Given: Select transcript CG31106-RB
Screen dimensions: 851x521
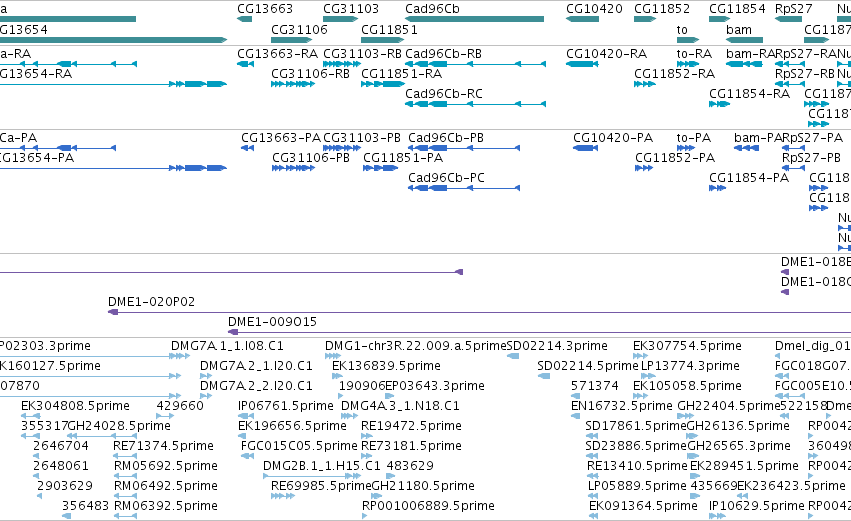Looking at the screenshot, I should [x=293, y=84].
